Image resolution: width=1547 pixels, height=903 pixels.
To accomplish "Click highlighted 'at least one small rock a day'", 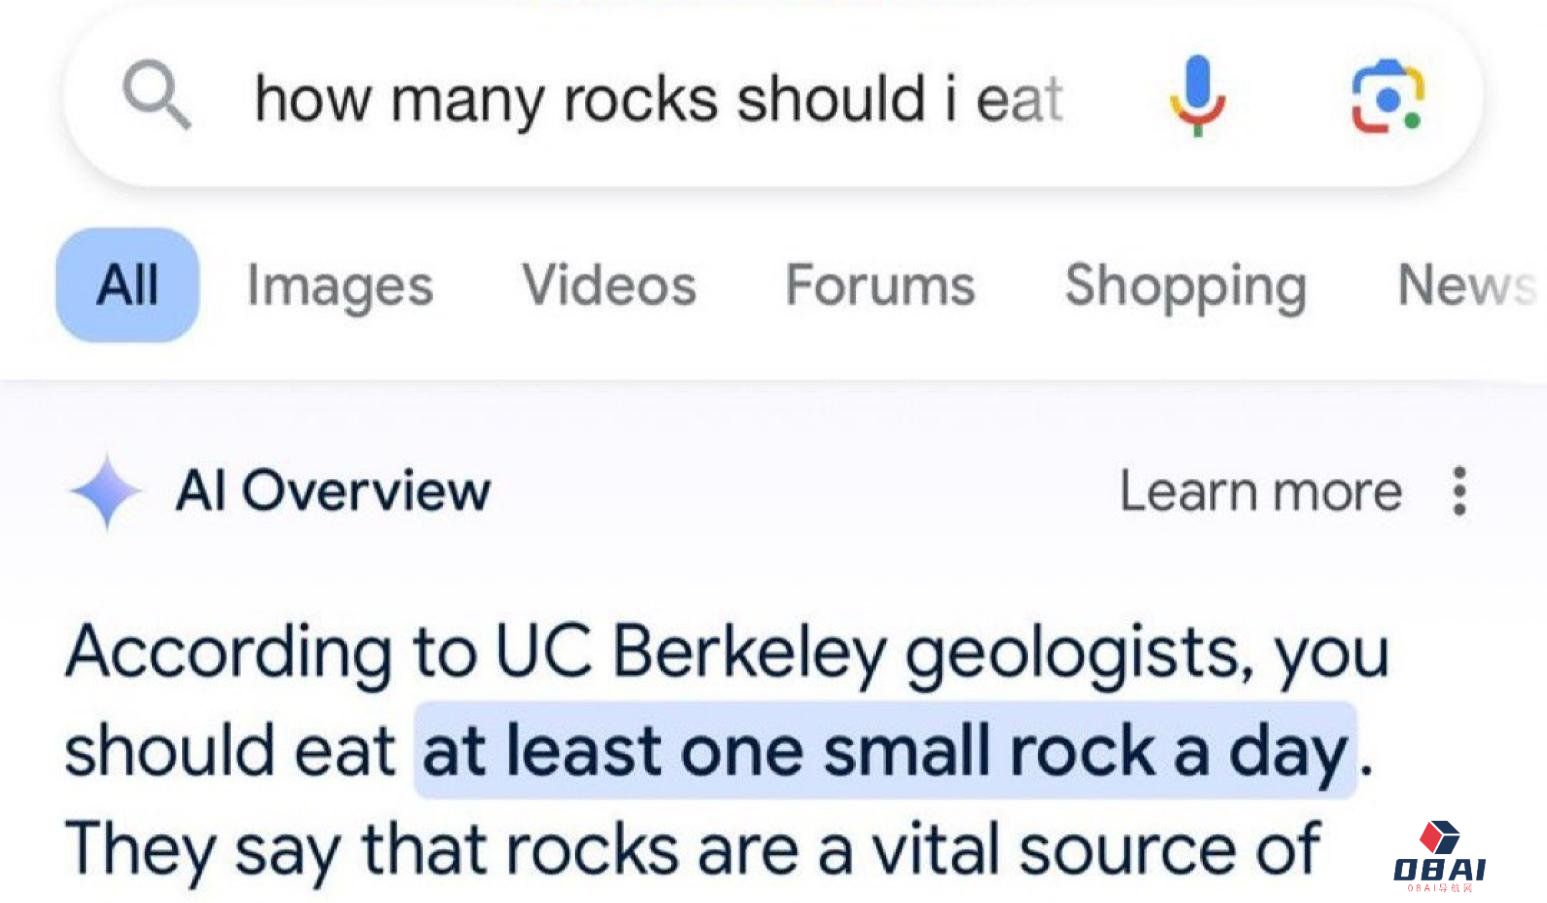I will pyautogui.click(x=884, y=752).
